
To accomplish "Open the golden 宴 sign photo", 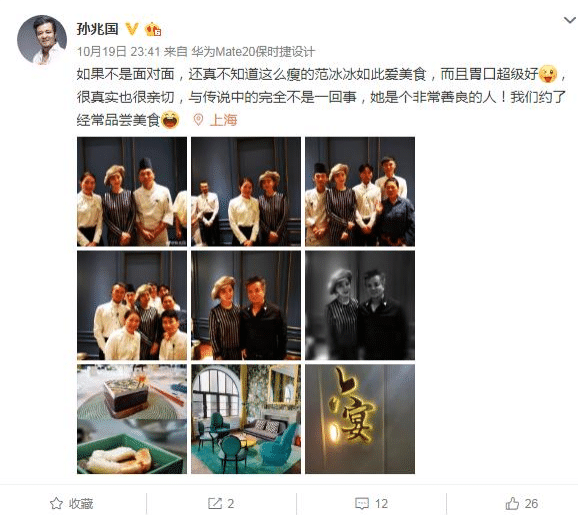I will coord(360,419).
